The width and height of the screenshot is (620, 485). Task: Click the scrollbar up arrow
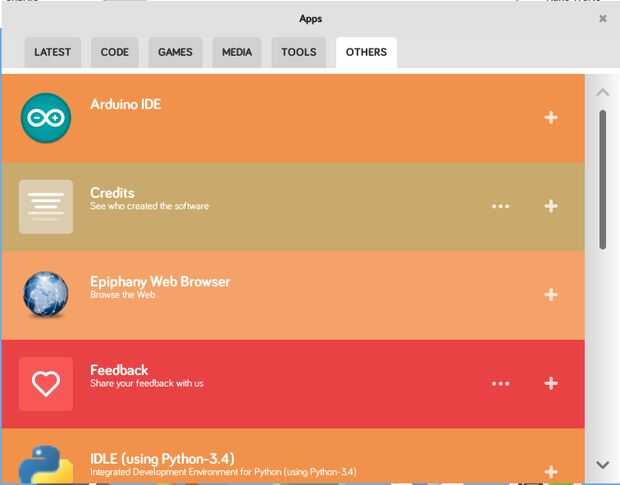tap(603, 92)
